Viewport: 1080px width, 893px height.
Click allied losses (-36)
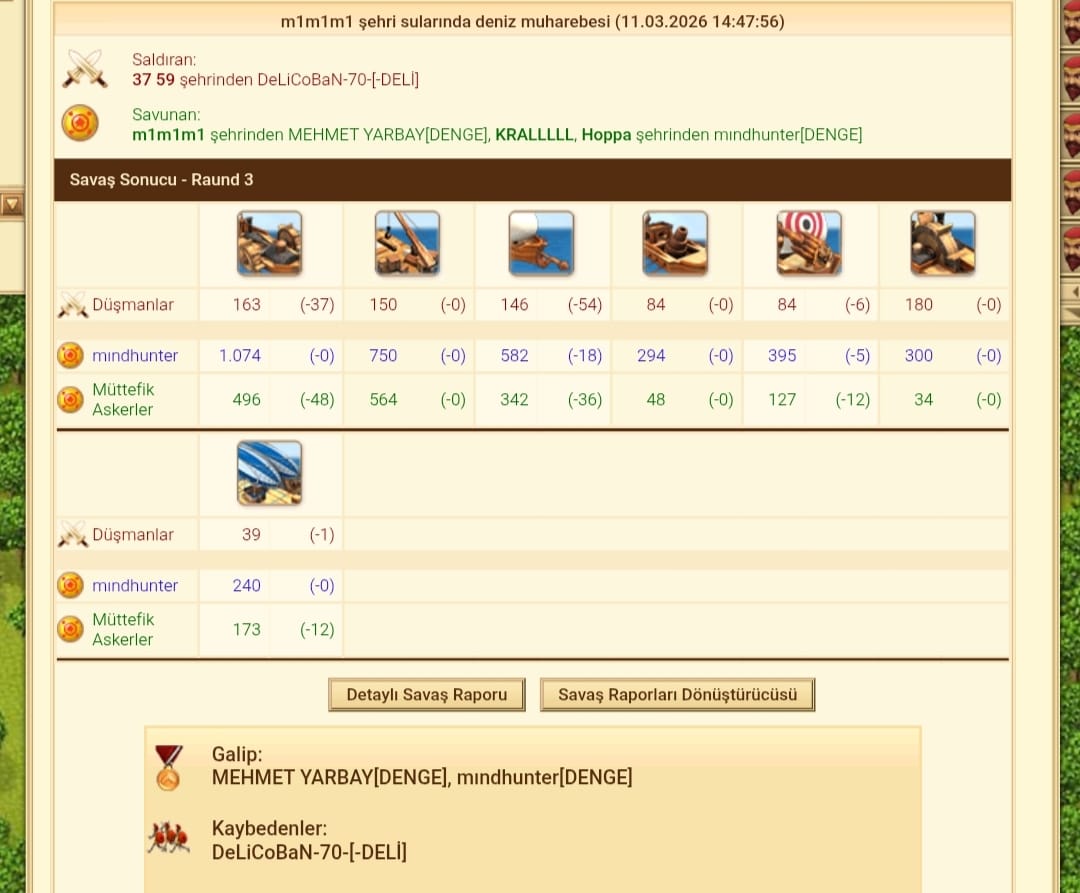pyautogui.click(x=585, y=400)
